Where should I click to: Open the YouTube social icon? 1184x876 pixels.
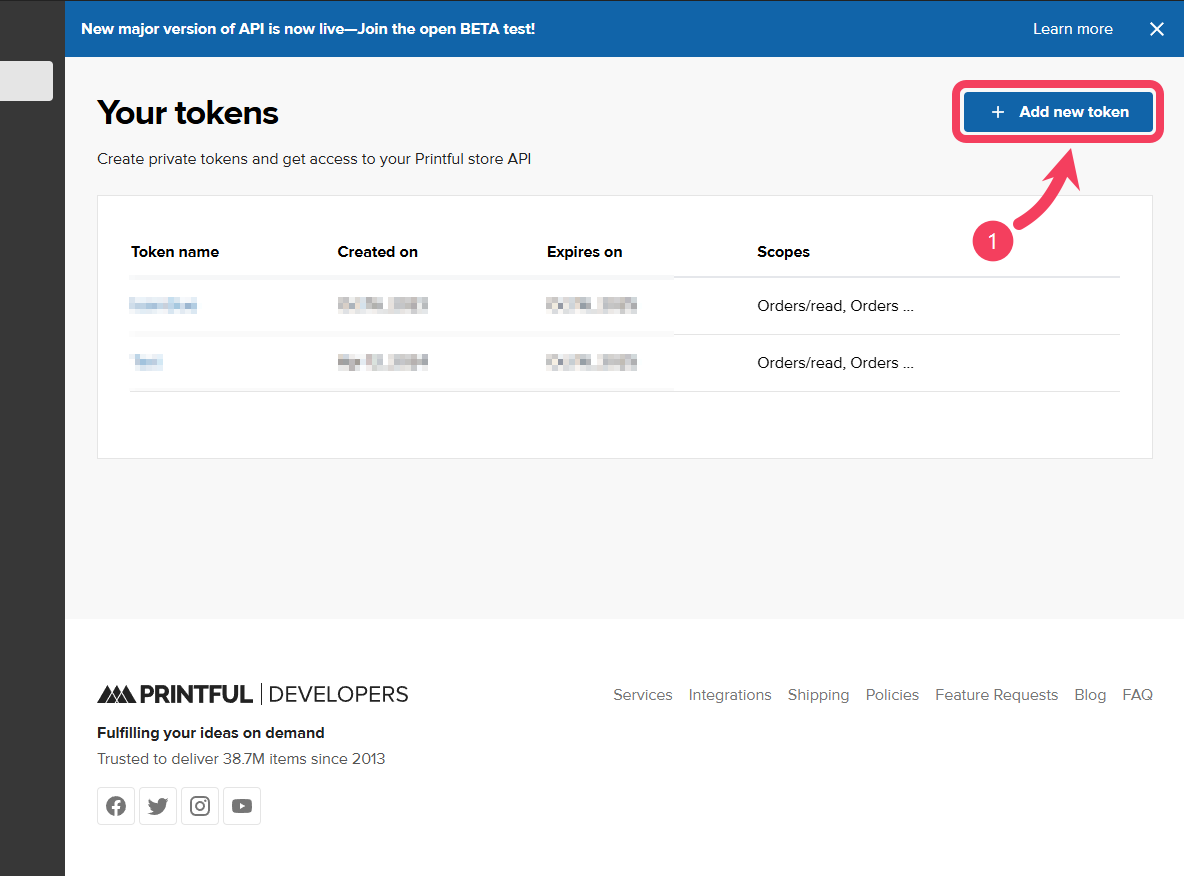(x=242, y=806)
